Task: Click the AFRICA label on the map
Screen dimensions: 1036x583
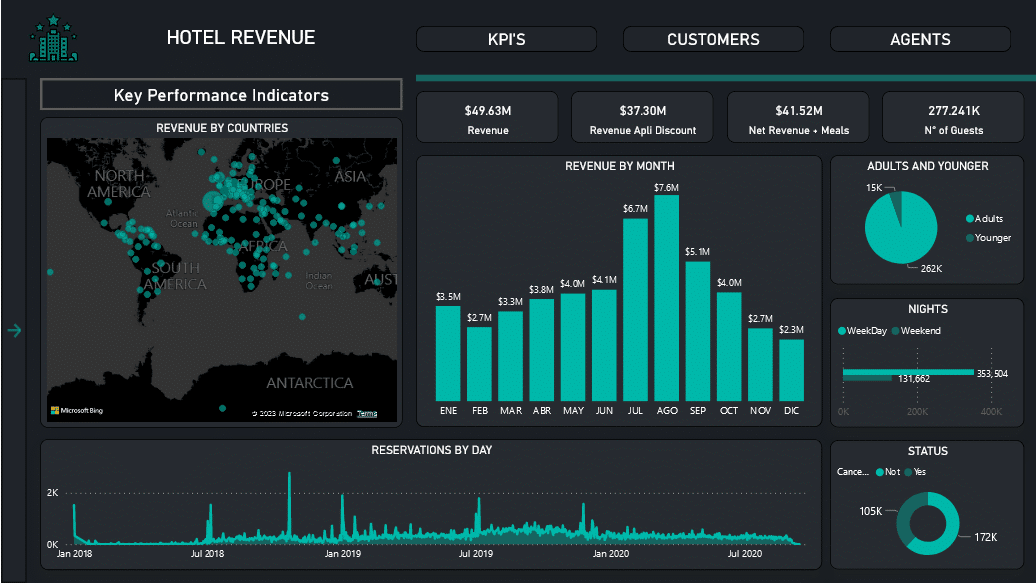Action: point(262,247)
